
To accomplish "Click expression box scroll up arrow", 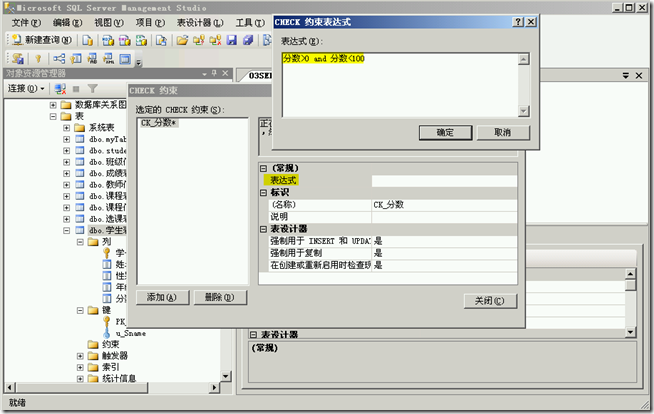I will click(x=523, y=59).
